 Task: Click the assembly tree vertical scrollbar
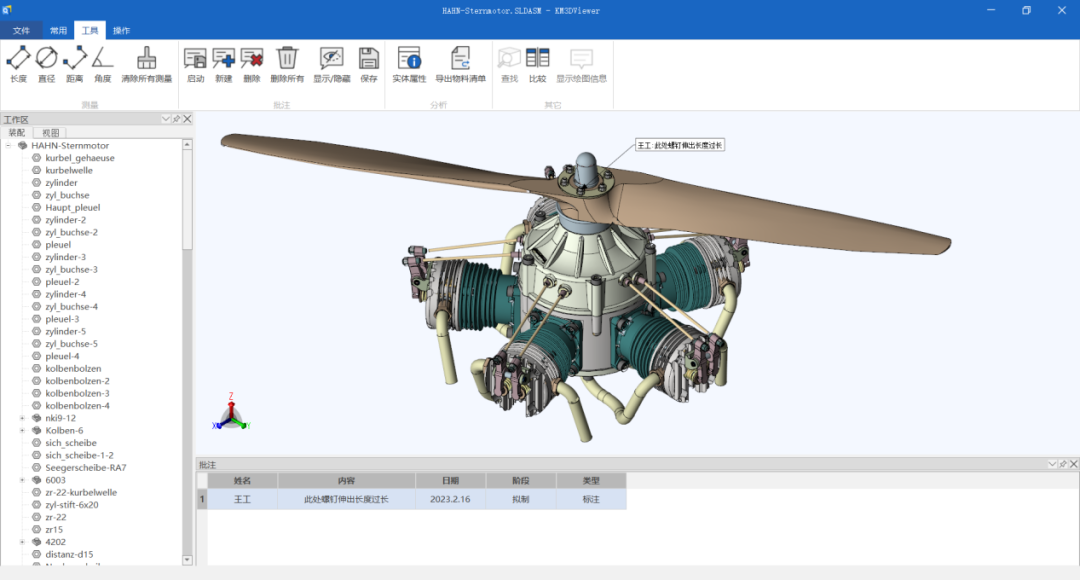coord(187,200)
